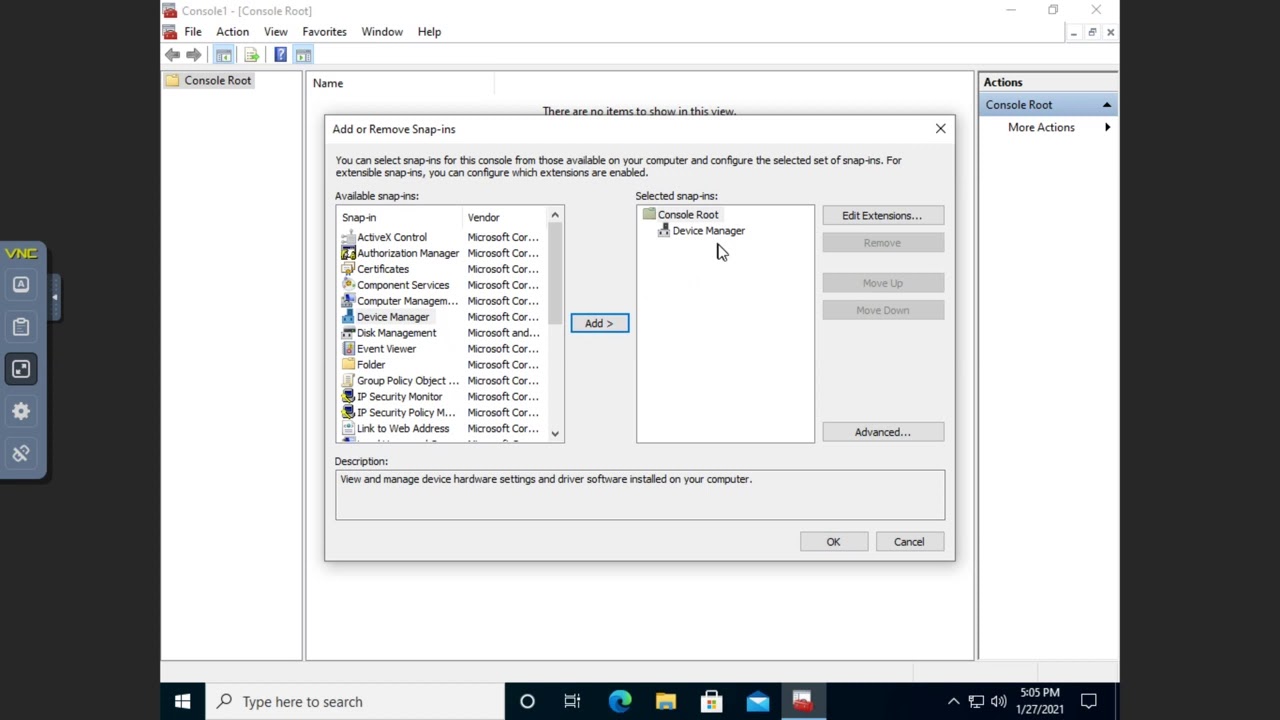Click the snap-in list scroll up arrow

click(555, 216)
